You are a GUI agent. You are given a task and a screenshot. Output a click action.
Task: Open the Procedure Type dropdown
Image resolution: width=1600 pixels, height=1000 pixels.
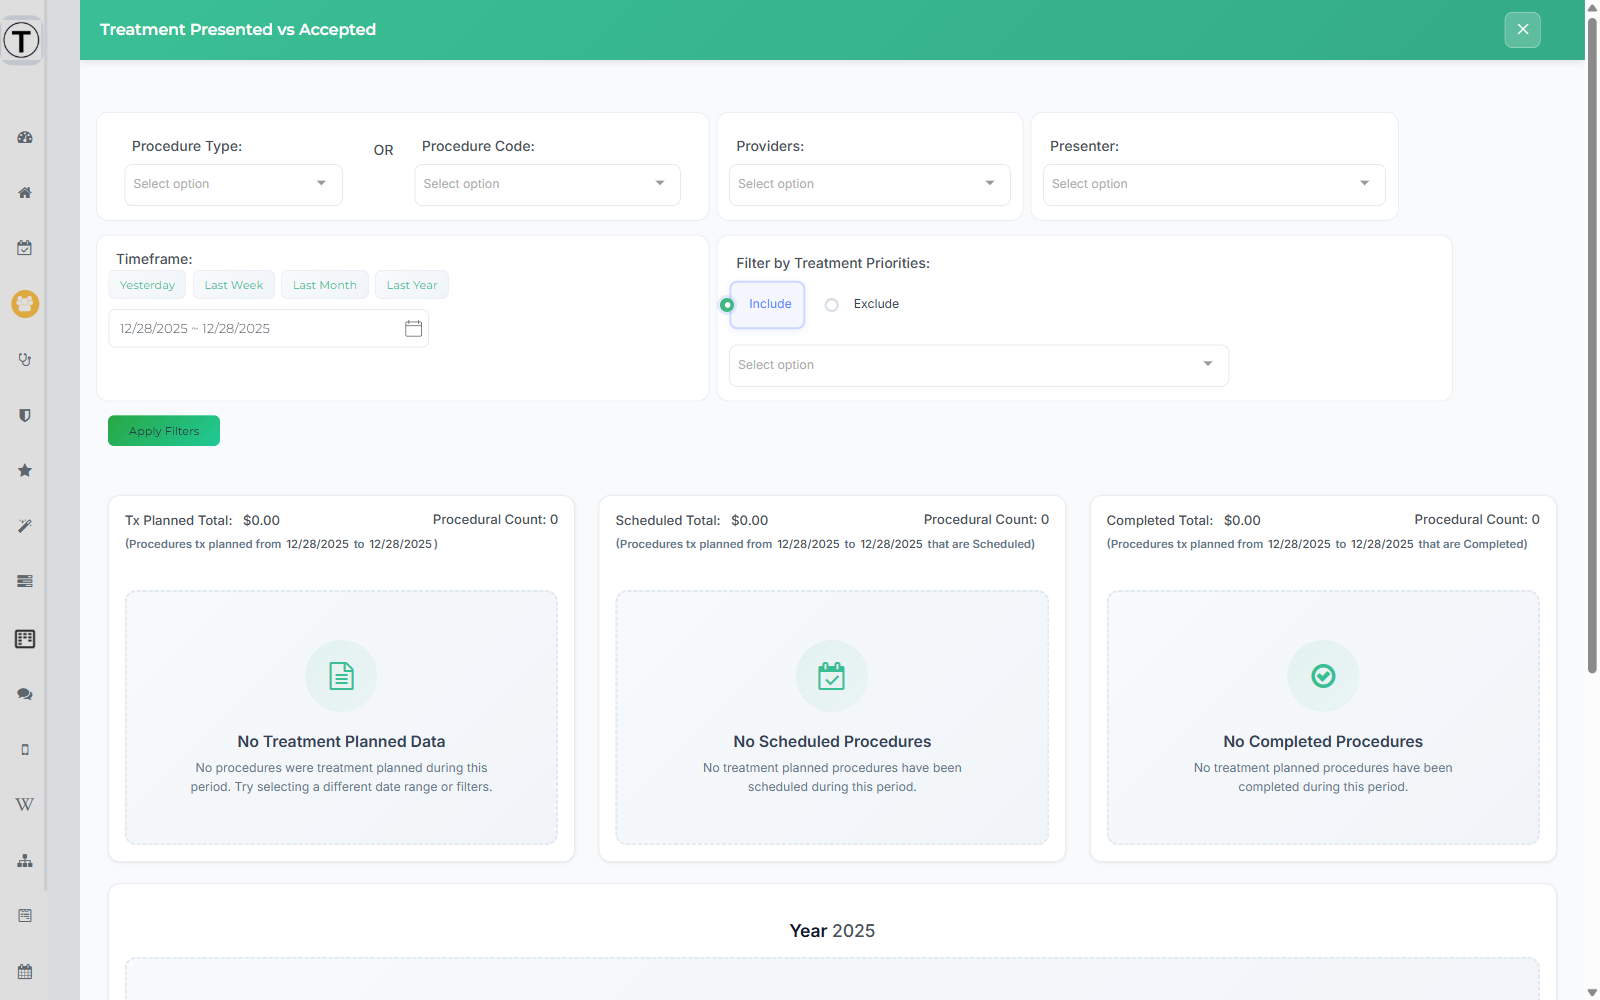233,184
